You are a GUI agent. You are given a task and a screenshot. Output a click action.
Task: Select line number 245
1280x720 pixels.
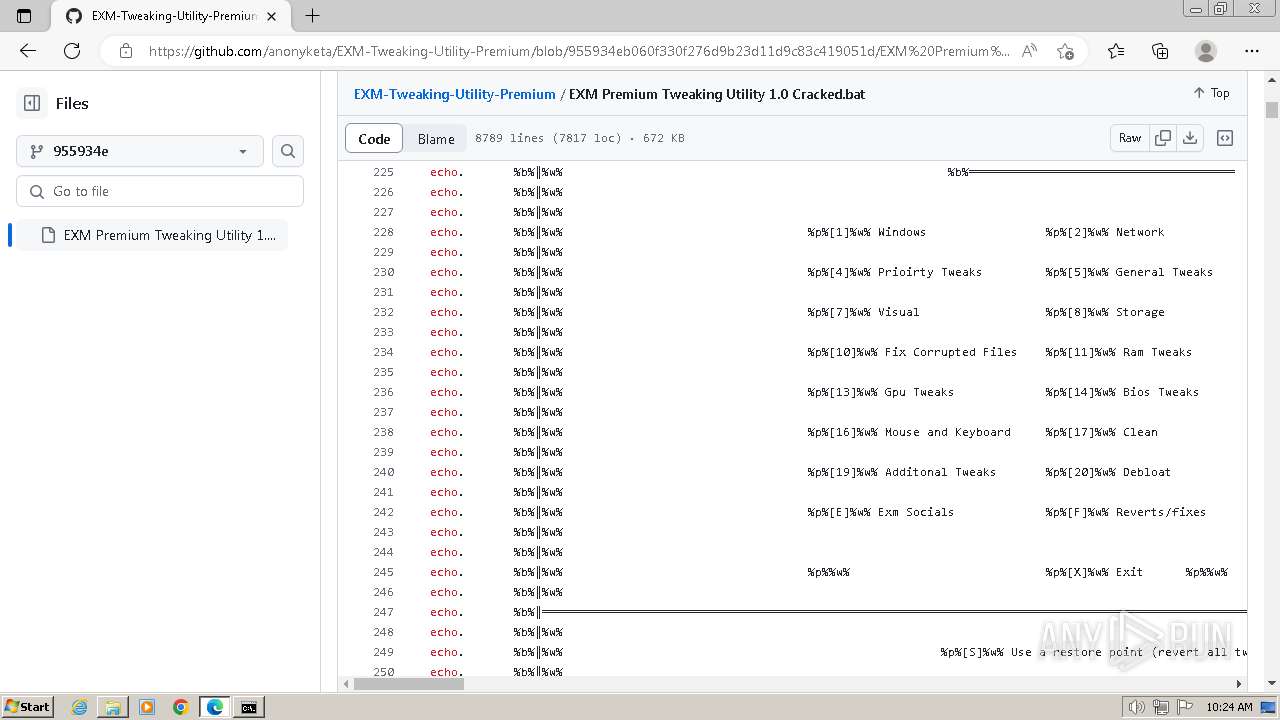(x=384, y=572)
